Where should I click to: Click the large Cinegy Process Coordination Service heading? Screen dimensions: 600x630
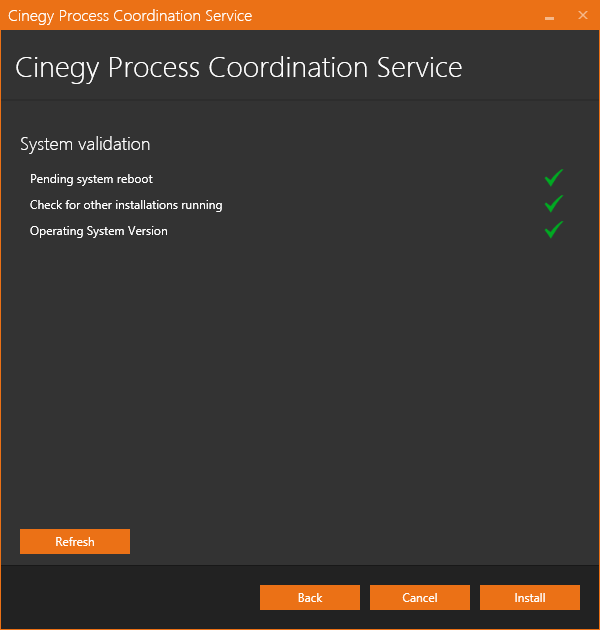[239, 68]
